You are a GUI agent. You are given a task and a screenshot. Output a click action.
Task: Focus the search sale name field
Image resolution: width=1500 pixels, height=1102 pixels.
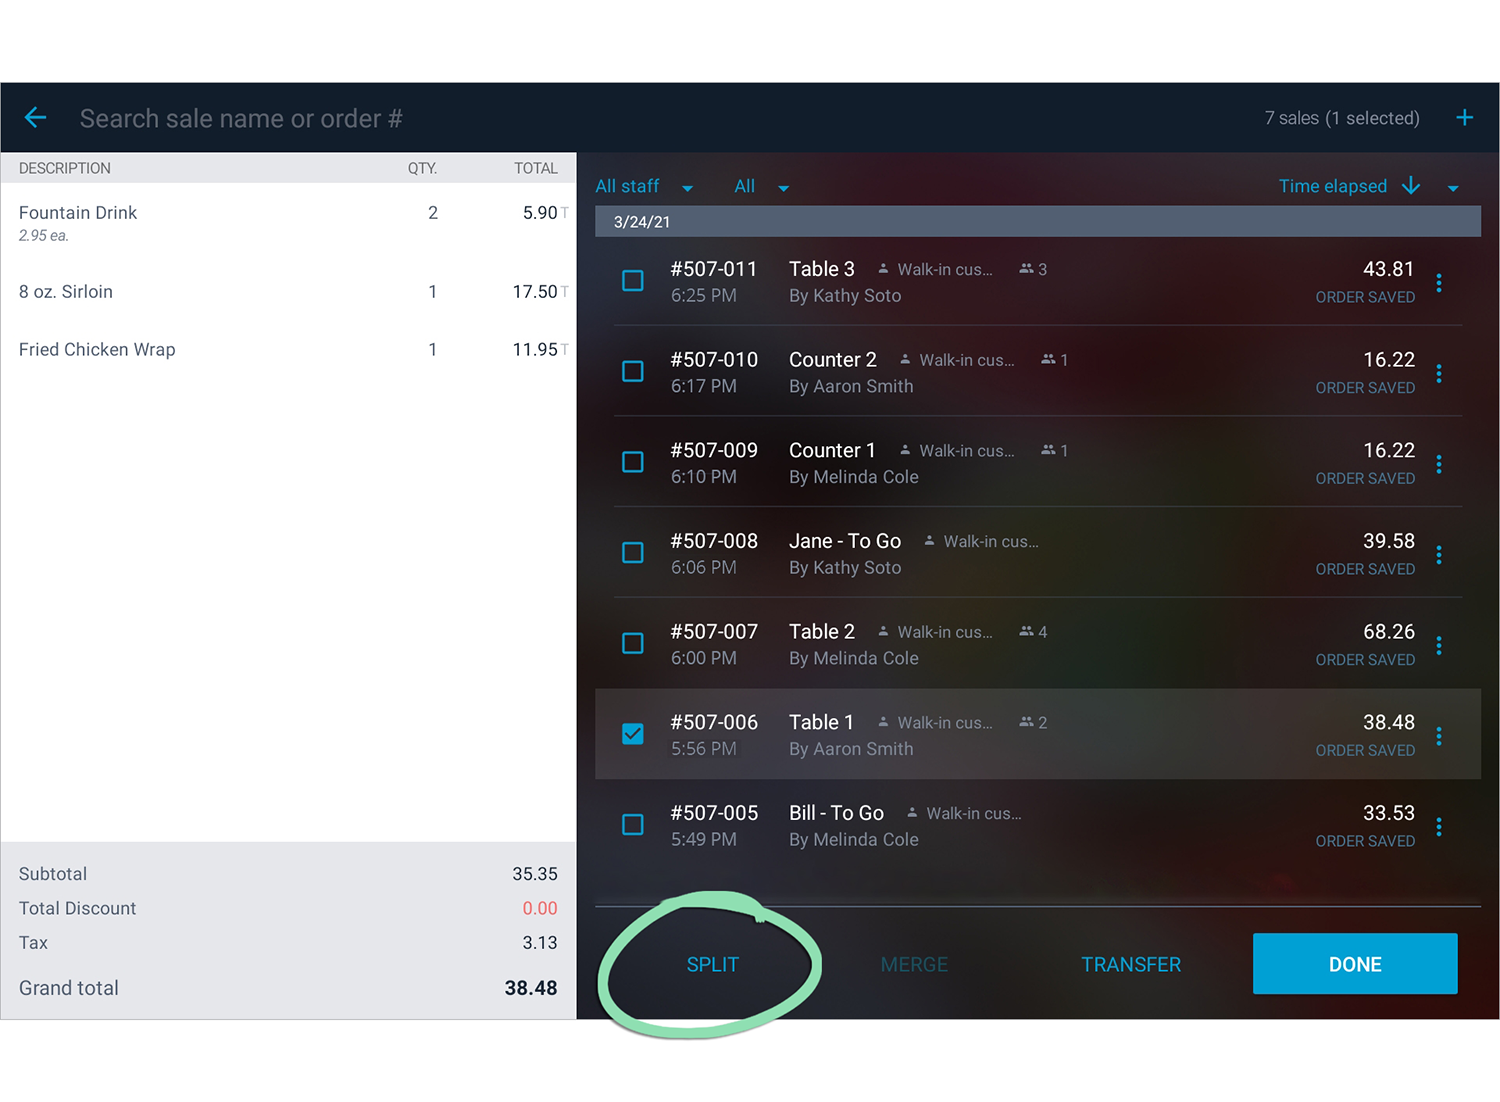(x=241, y=119)
